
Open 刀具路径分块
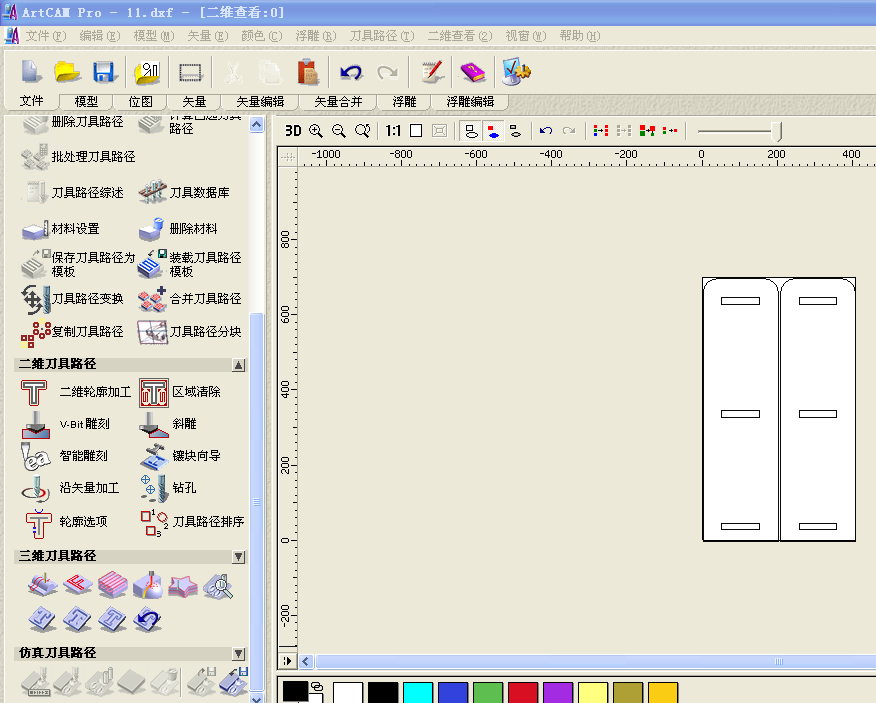click(x=189, y=332)
